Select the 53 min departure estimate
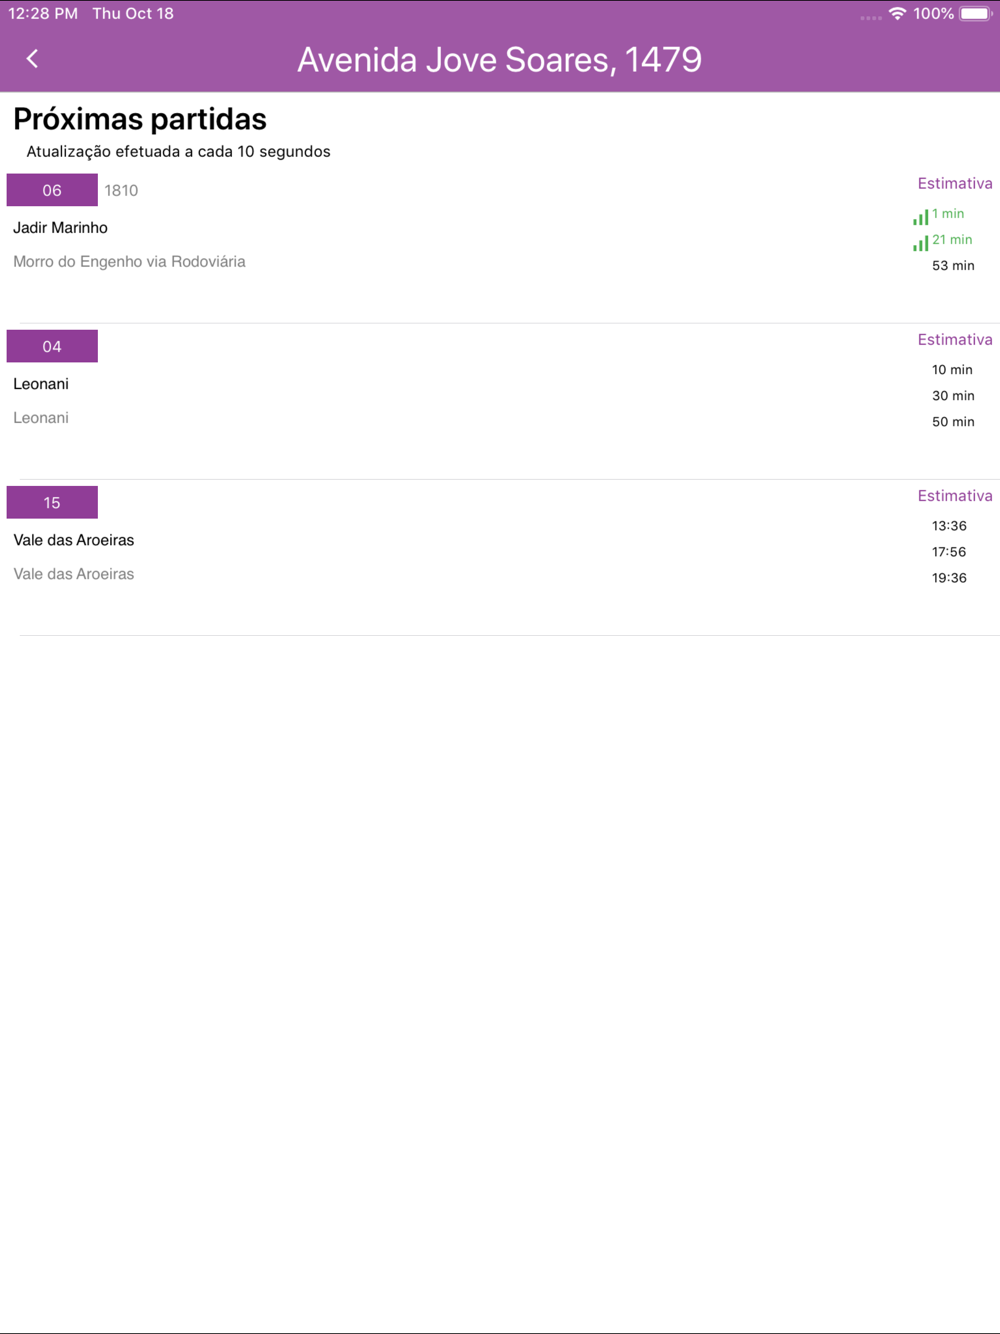The image size is (1000, 1334). 953,266
